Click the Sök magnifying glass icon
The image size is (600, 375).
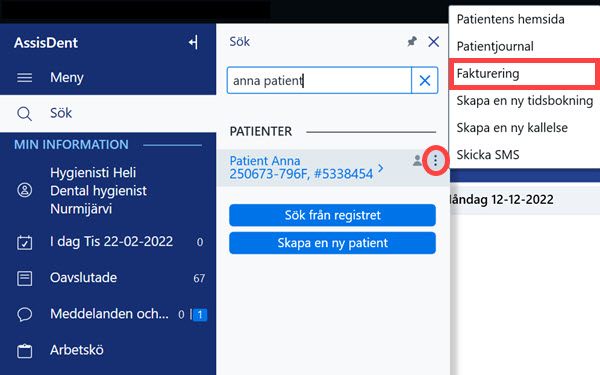coord(24,114)
